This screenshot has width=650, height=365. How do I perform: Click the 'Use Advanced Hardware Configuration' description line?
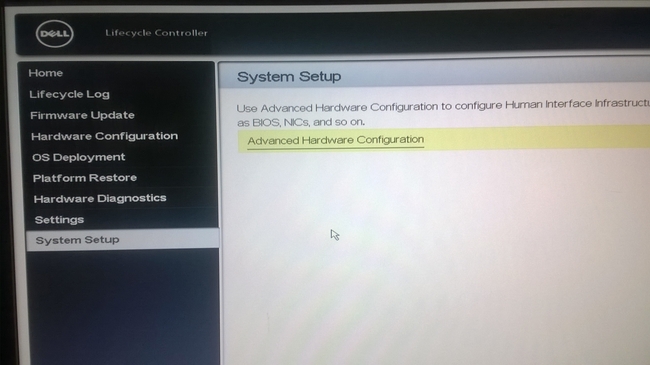[x=443, y=106]
